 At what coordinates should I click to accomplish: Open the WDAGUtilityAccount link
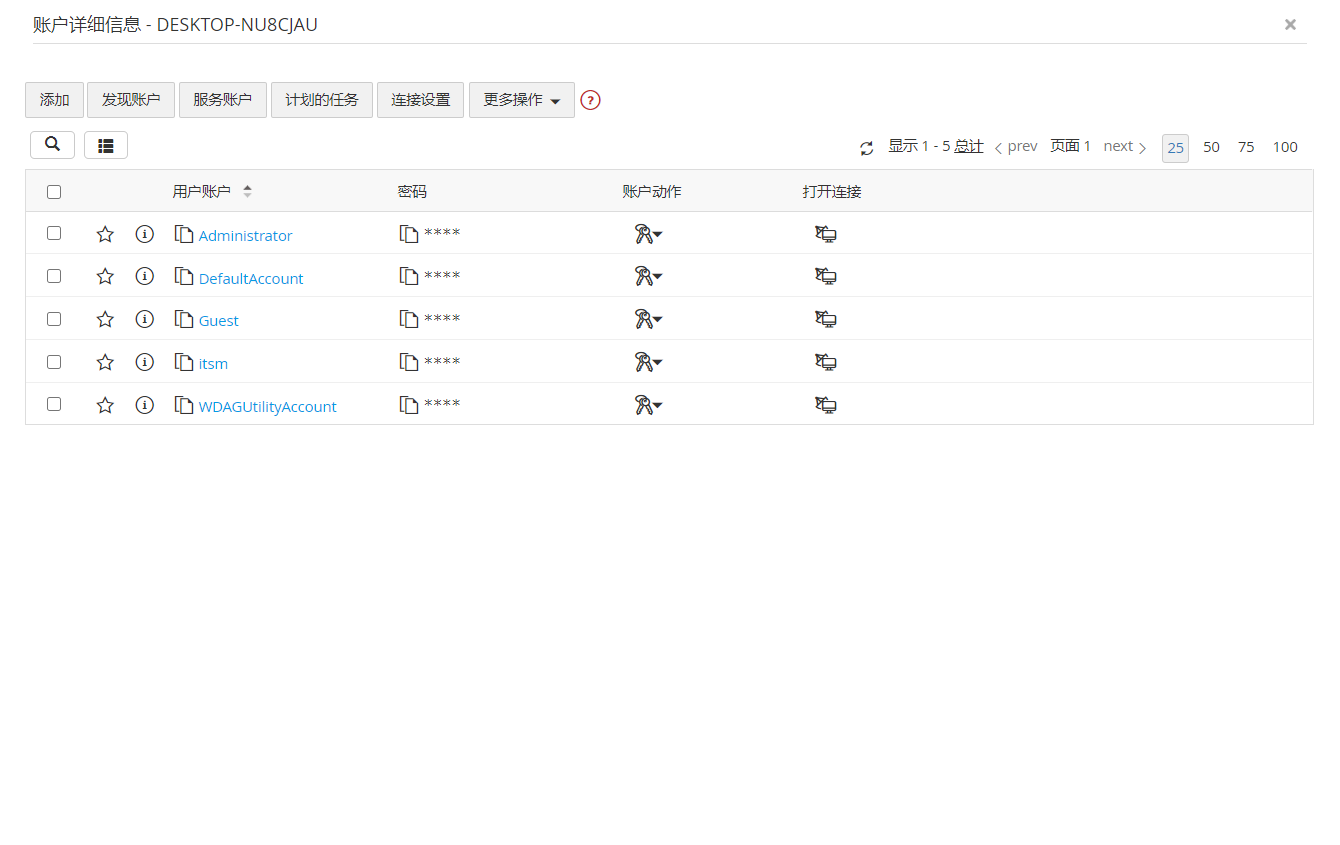pyautogui.click(x=268, y=407)
